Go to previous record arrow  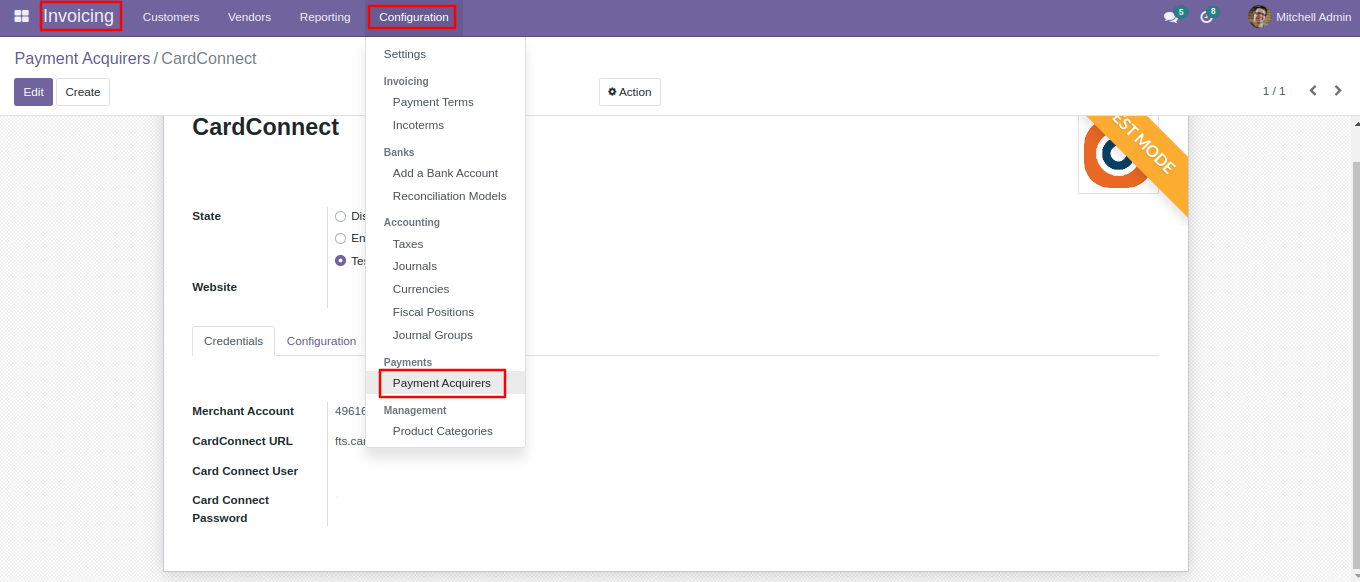[1313, 91]
